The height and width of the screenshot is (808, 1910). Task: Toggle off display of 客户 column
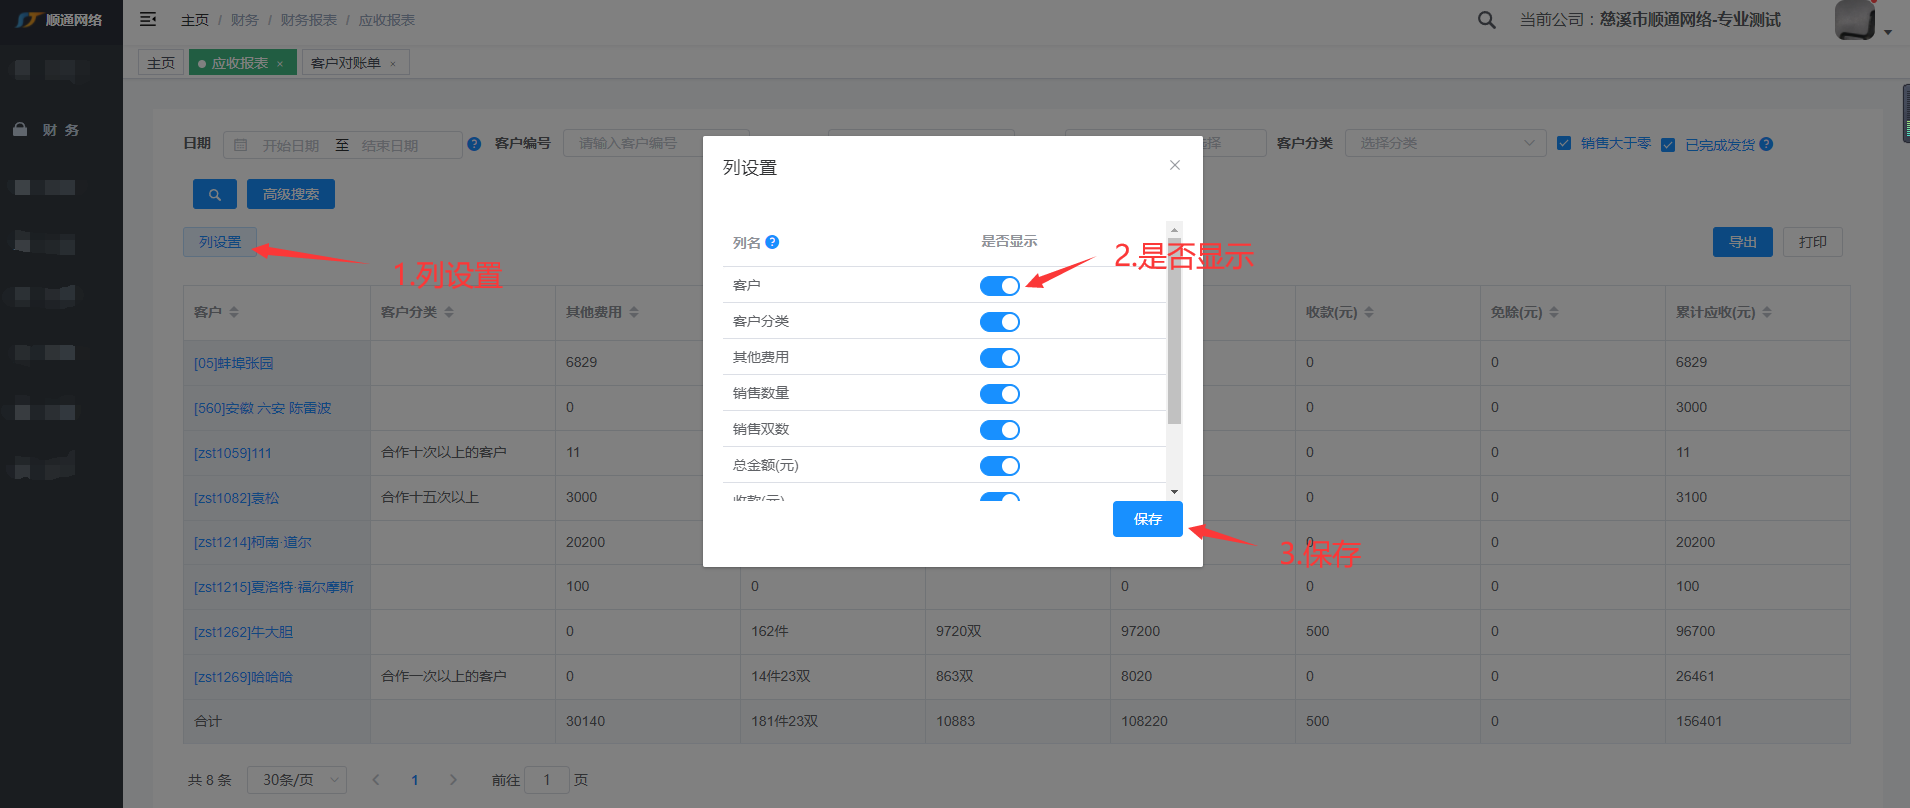pos(999,286)
